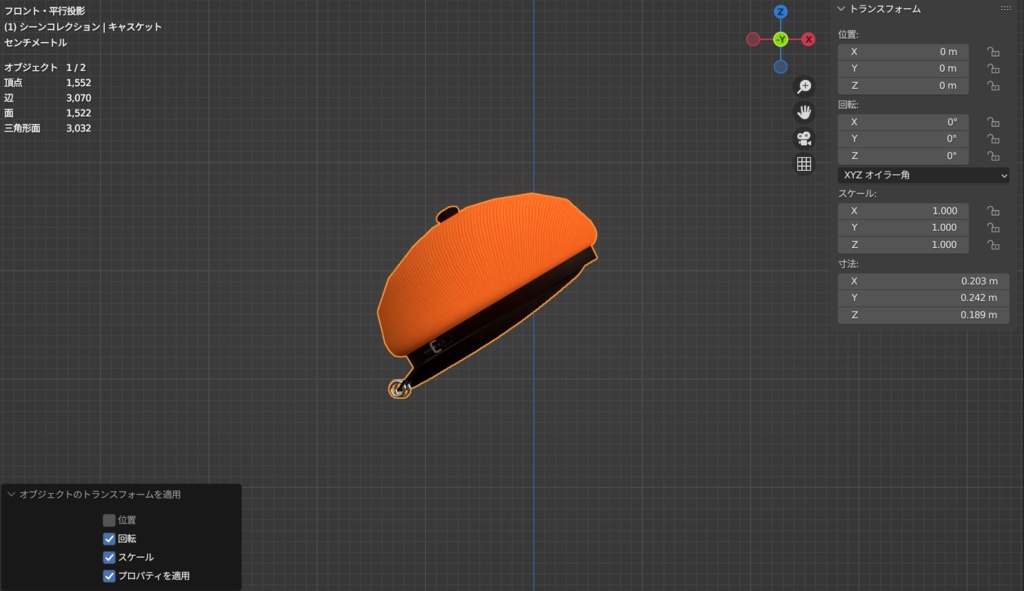Lock the scale Y value

(x=993, y=228)
